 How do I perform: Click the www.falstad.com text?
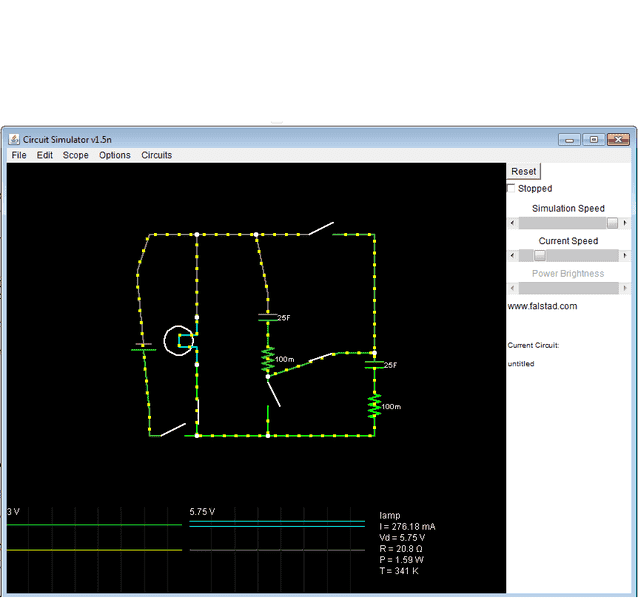[x=542, y=306]
